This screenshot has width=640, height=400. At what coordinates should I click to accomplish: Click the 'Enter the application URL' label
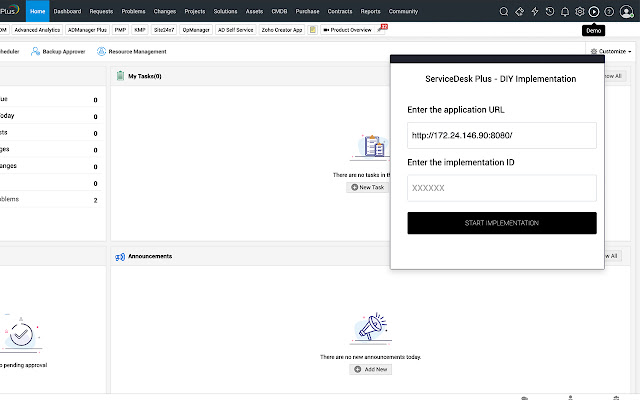(456, 110)
